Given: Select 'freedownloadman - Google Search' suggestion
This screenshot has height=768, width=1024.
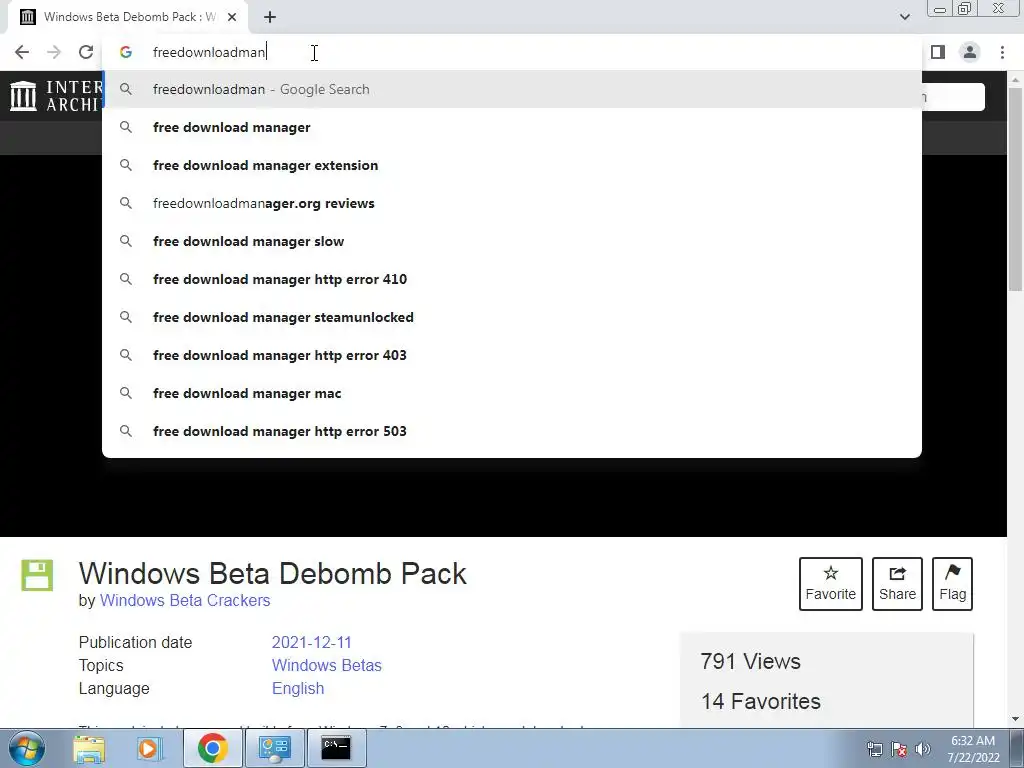Looking at the screenshot, I should (x=512, y=89).
